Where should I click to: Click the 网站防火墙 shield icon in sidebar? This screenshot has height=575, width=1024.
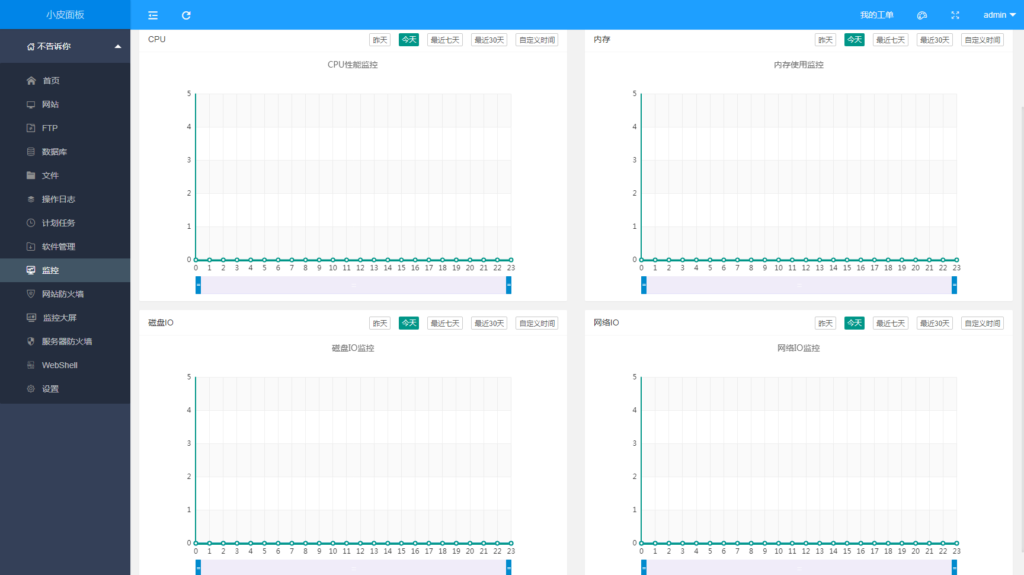31,294
